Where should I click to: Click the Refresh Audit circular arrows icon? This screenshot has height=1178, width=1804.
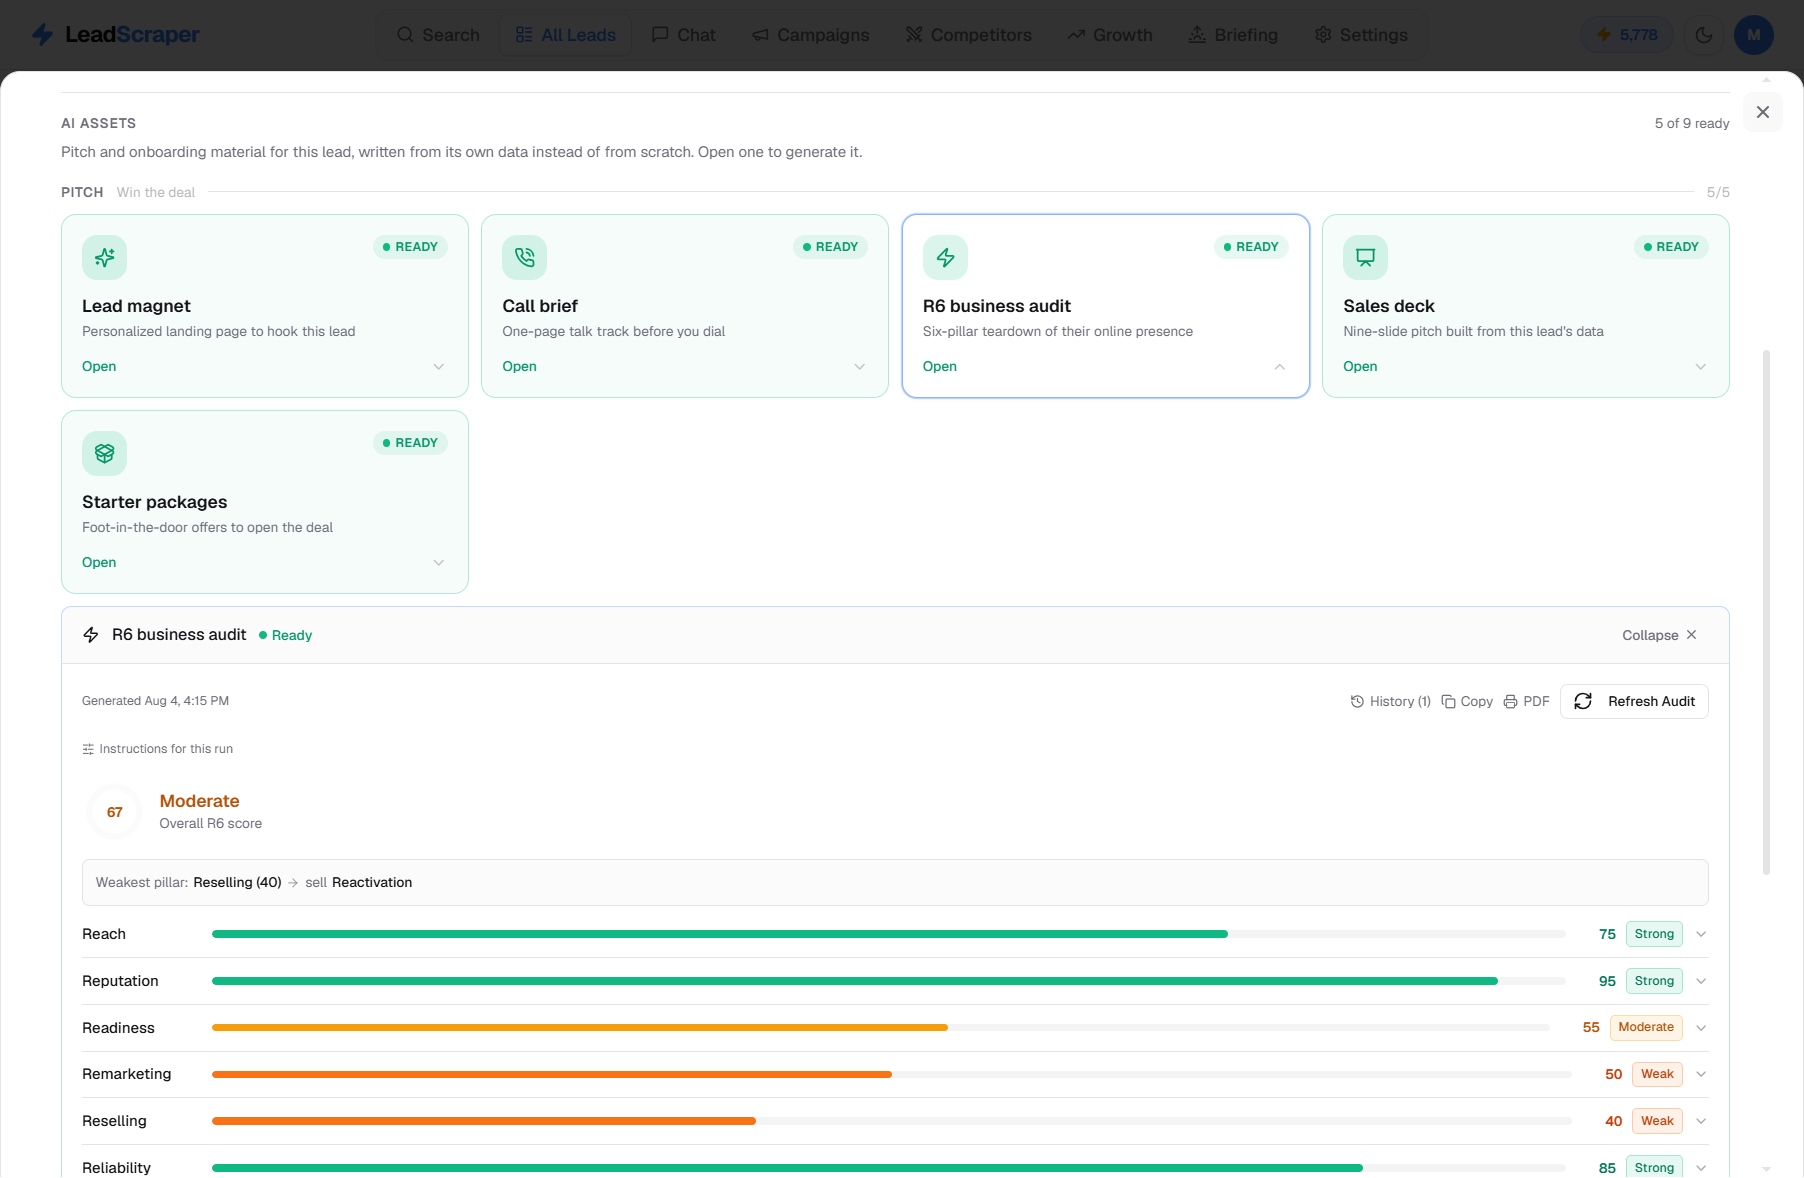1583,702
